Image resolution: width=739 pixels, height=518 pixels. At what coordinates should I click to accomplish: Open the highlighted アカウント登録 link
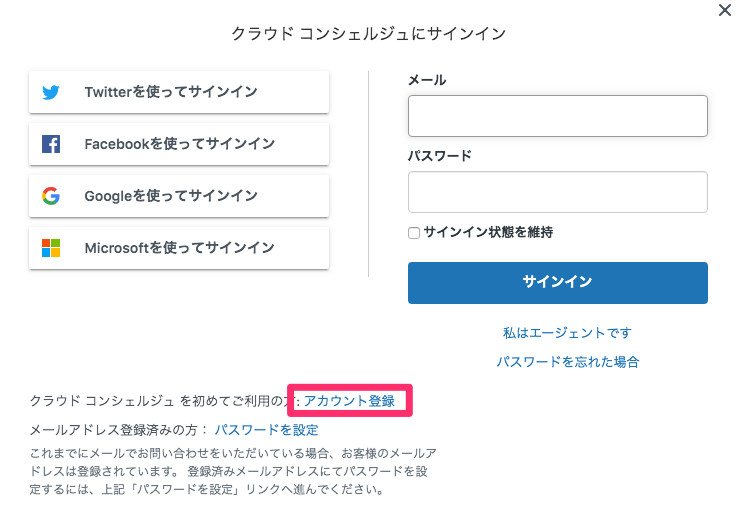coord(349,401)
